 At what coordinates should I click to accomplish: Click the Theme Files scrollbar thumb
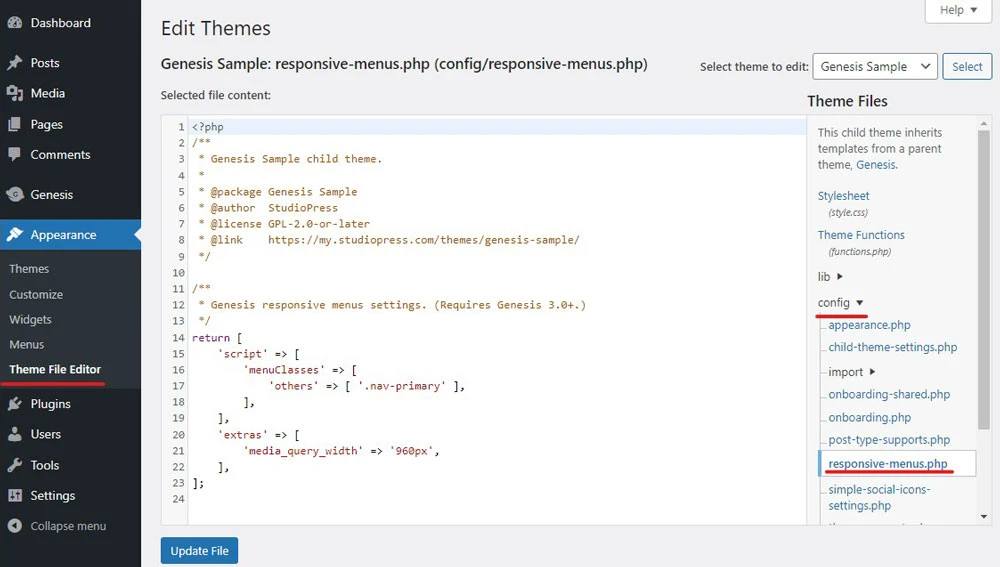[x=984, y=279]
